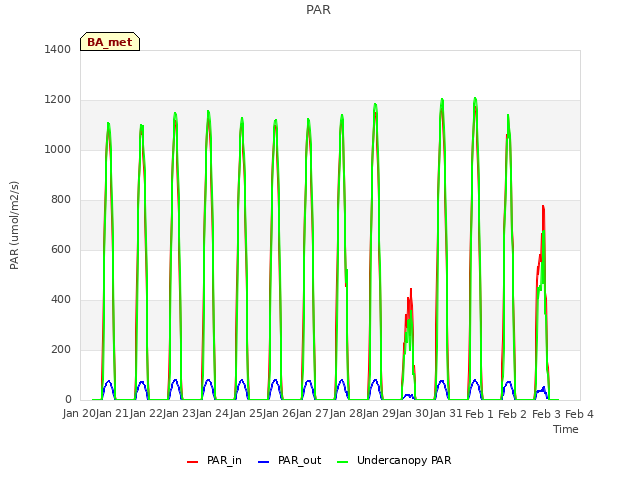Click the Jan 25 x-axis tick label
The image size is (640, 480).
pos(246,414)
